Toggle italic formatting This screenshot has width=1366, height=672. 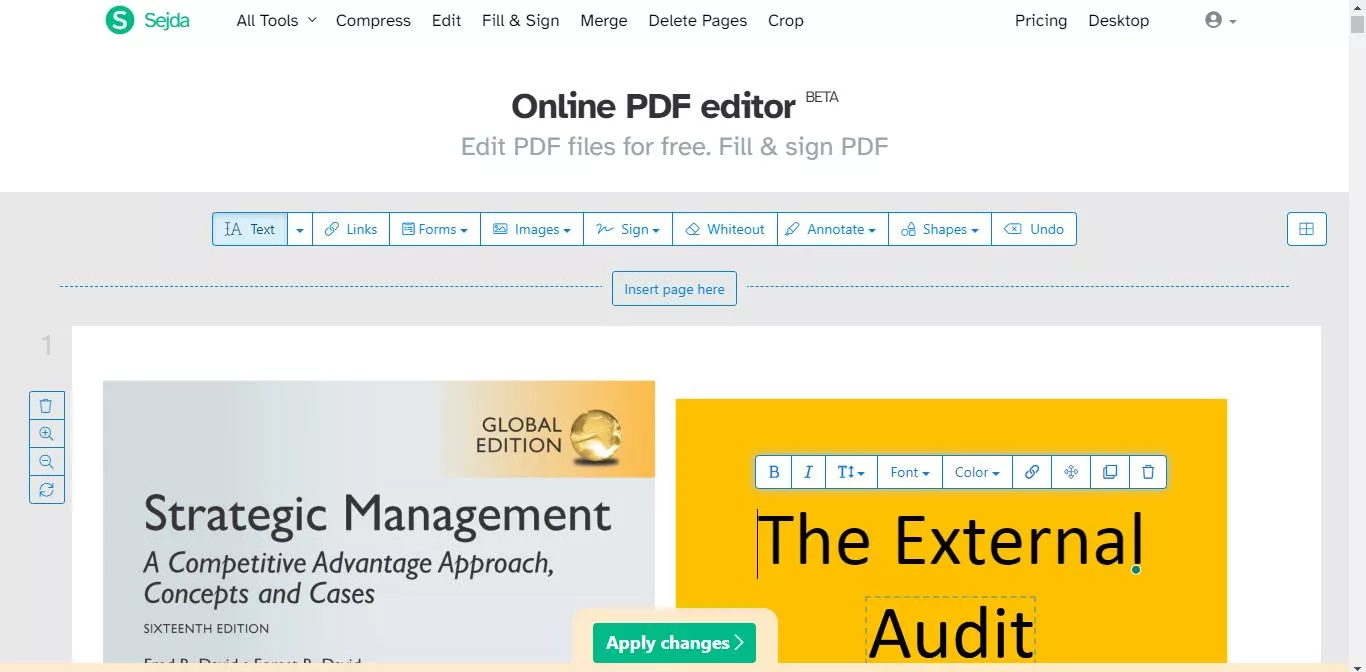[807, 471]
